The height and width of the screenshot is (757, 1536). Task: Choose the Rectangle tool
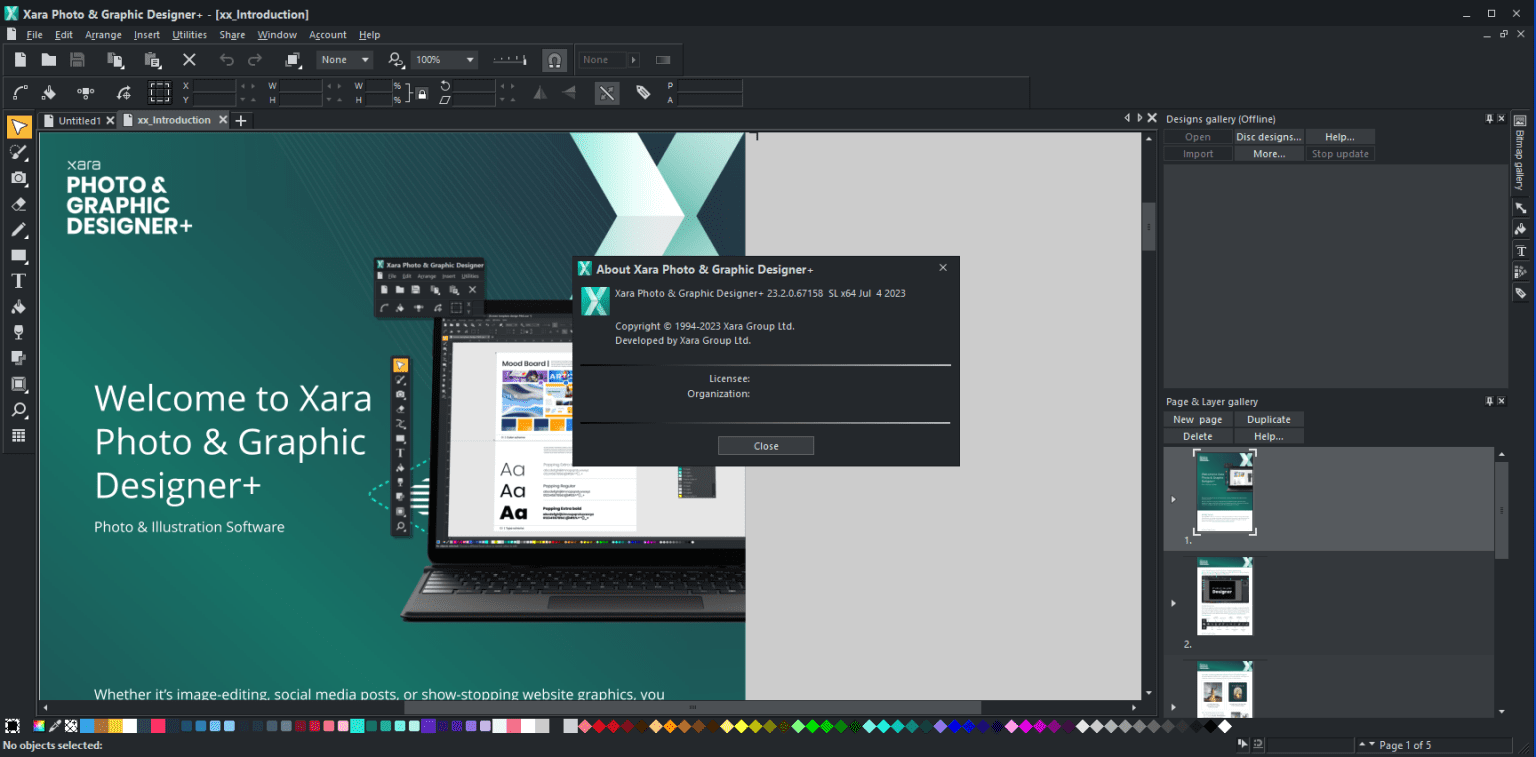[18, 253]
